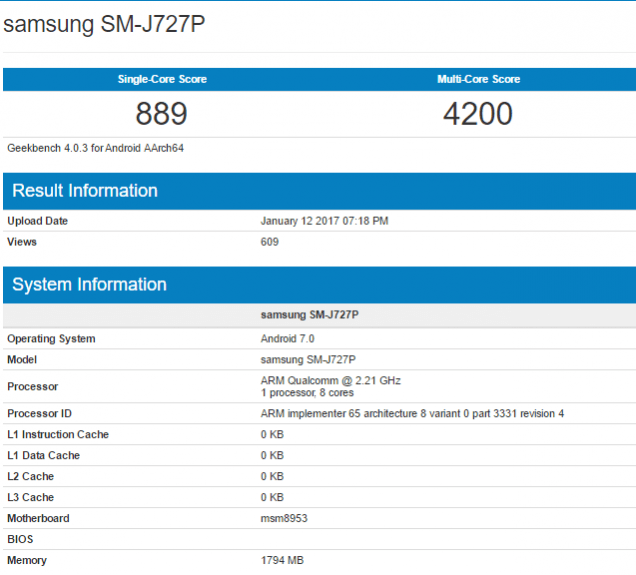This screenshot has width=636, height=575.
Task: Click the Upload Date row label
Action: coord(37,221)
